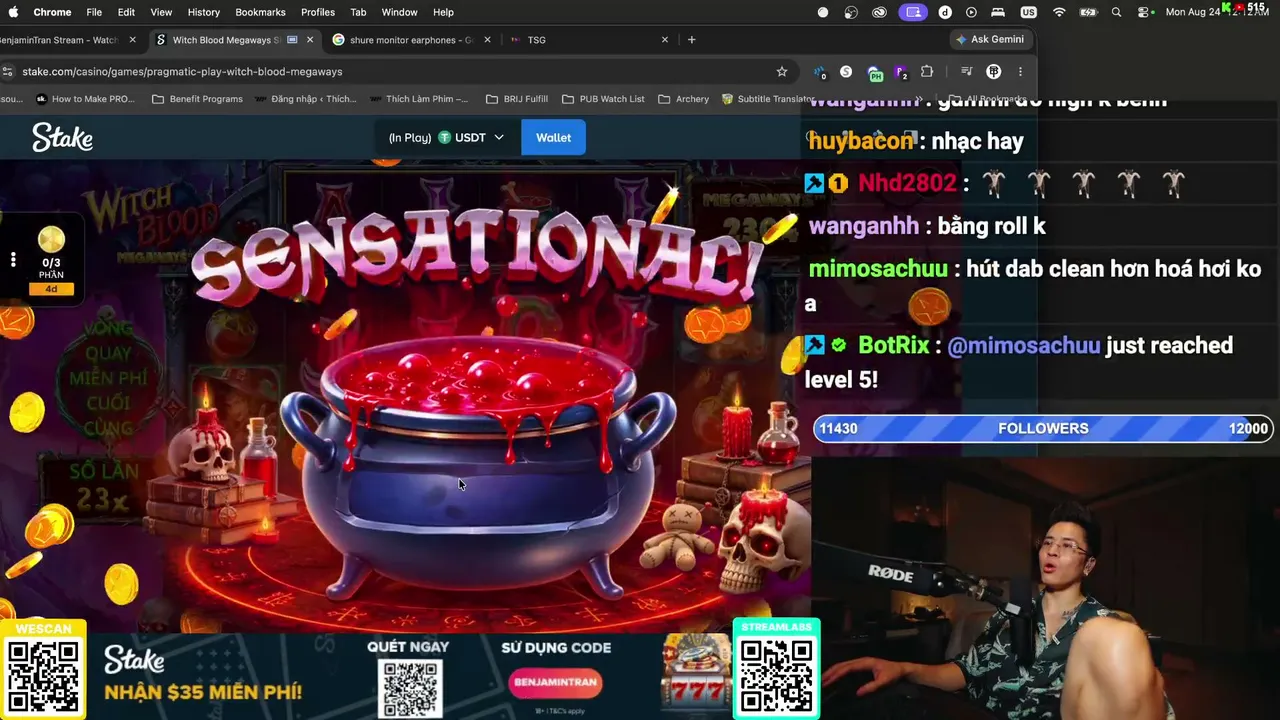
Task: Open the Help menu
Action: tap(443, 12)
